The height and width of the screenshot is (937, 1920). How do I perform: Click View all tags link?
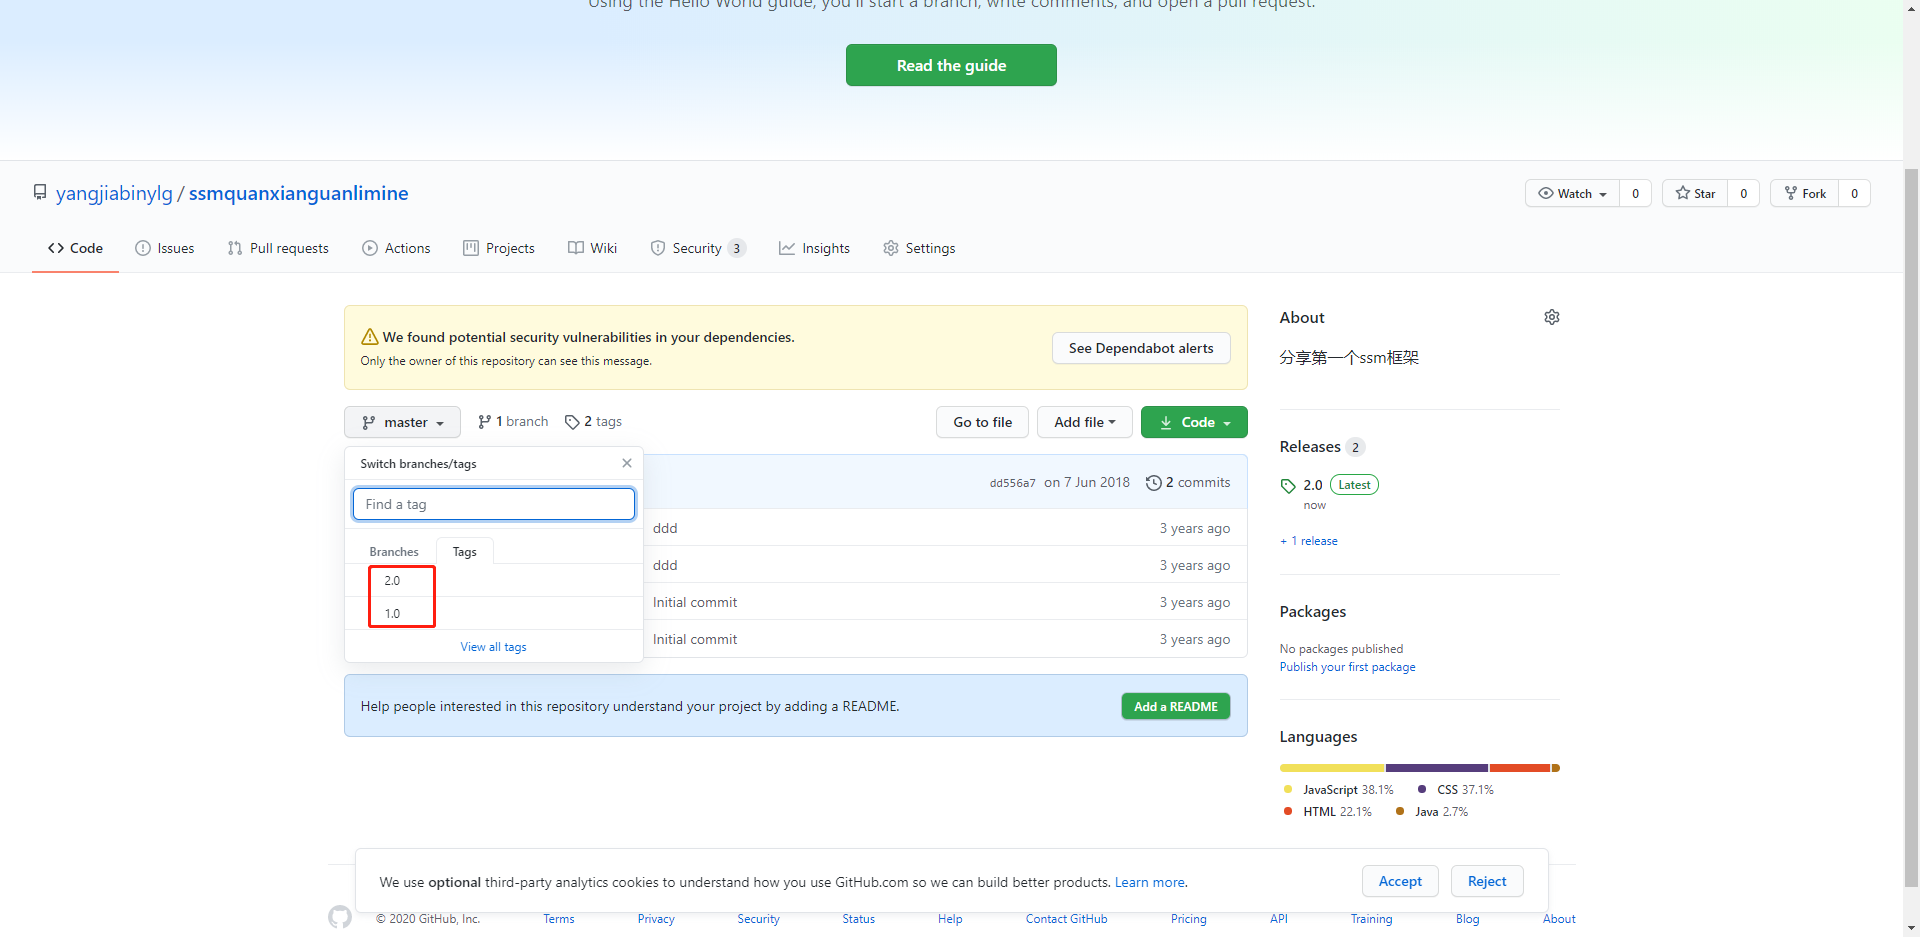tap(493, 647)
